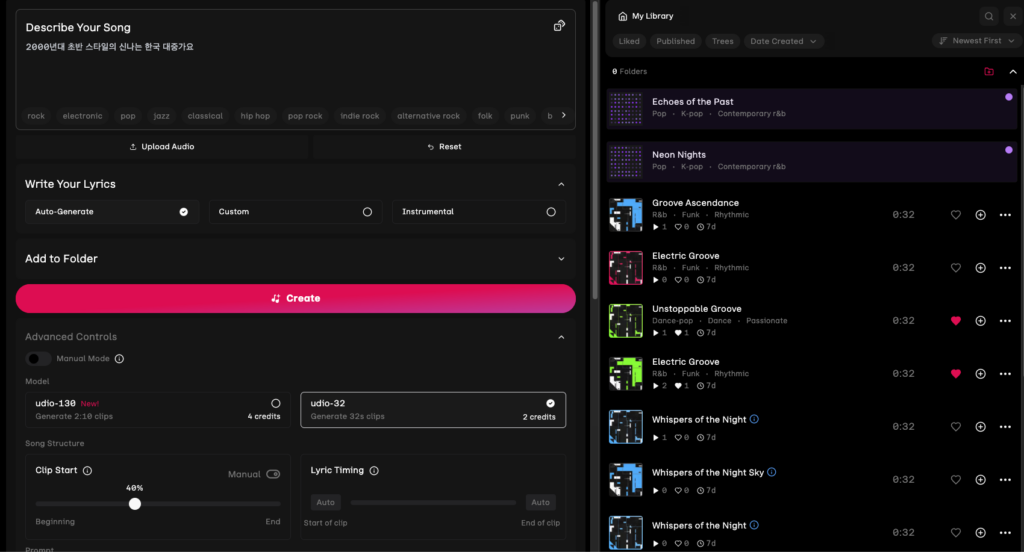Click info icon next to Manual Mode
The width and height of the screenshot is (1024, 552).
(120, 359)
